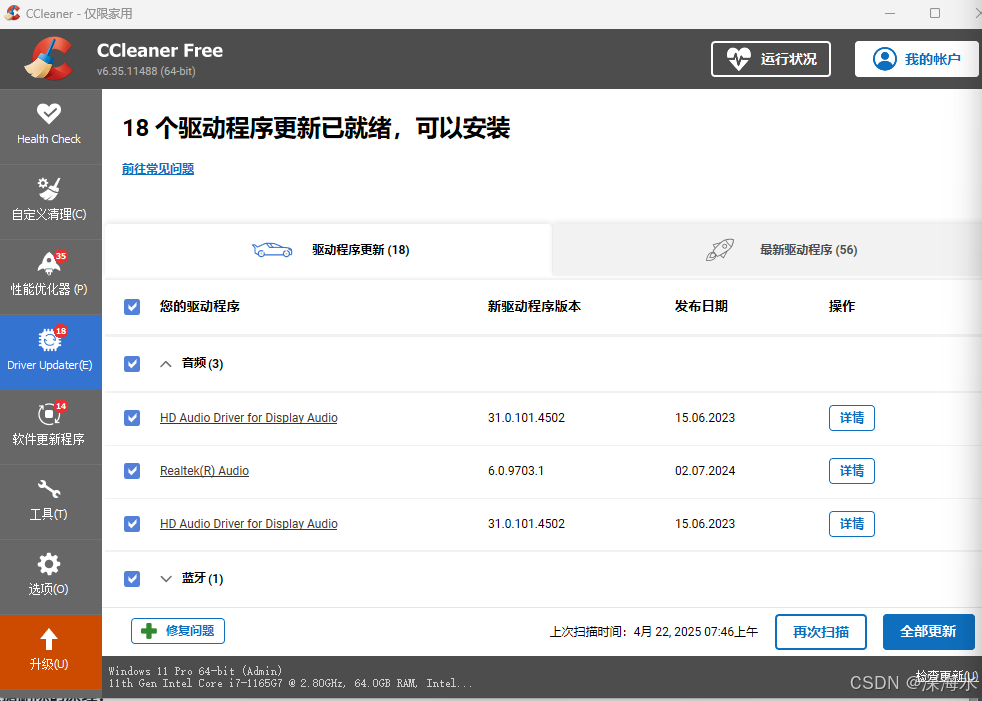Image resolution: width=982 pixels, height=701 pixels.
Task: Uncheck the Realtek(R) Audio checkbox
Action: pyautogui.click(x=132, y=470)
